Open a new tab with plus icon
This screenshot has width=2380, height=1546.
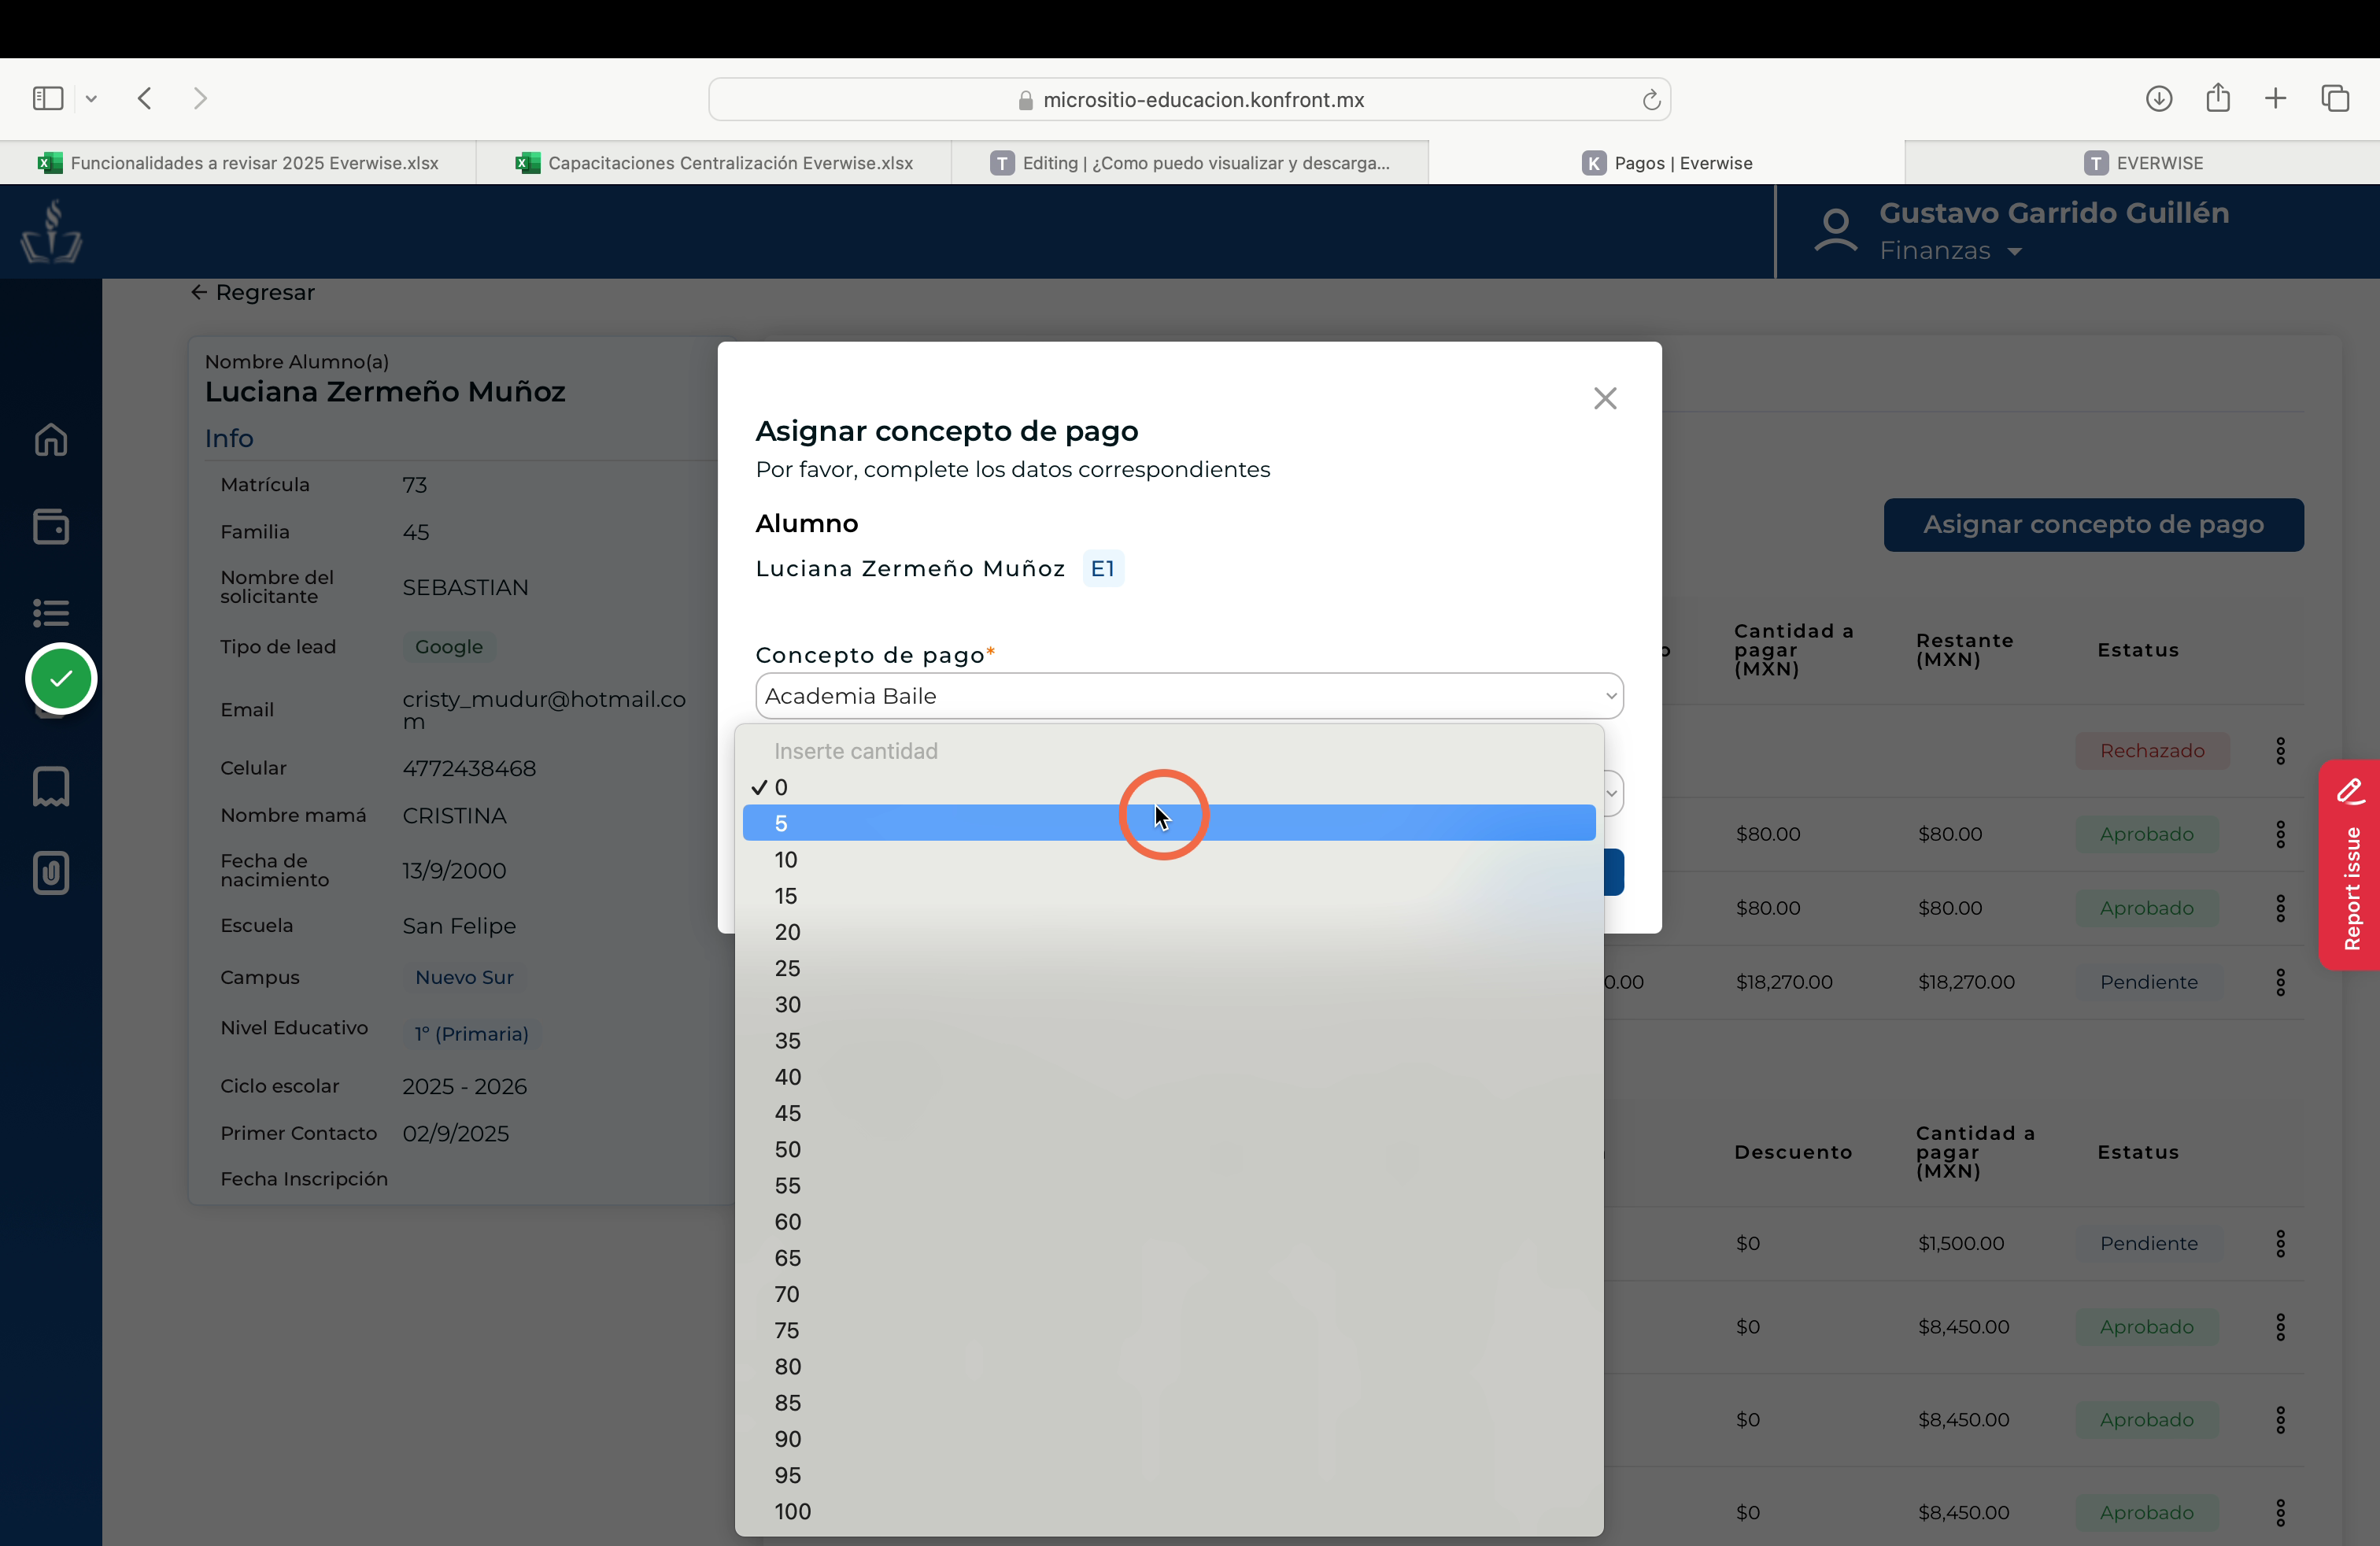click(2275, 98)
